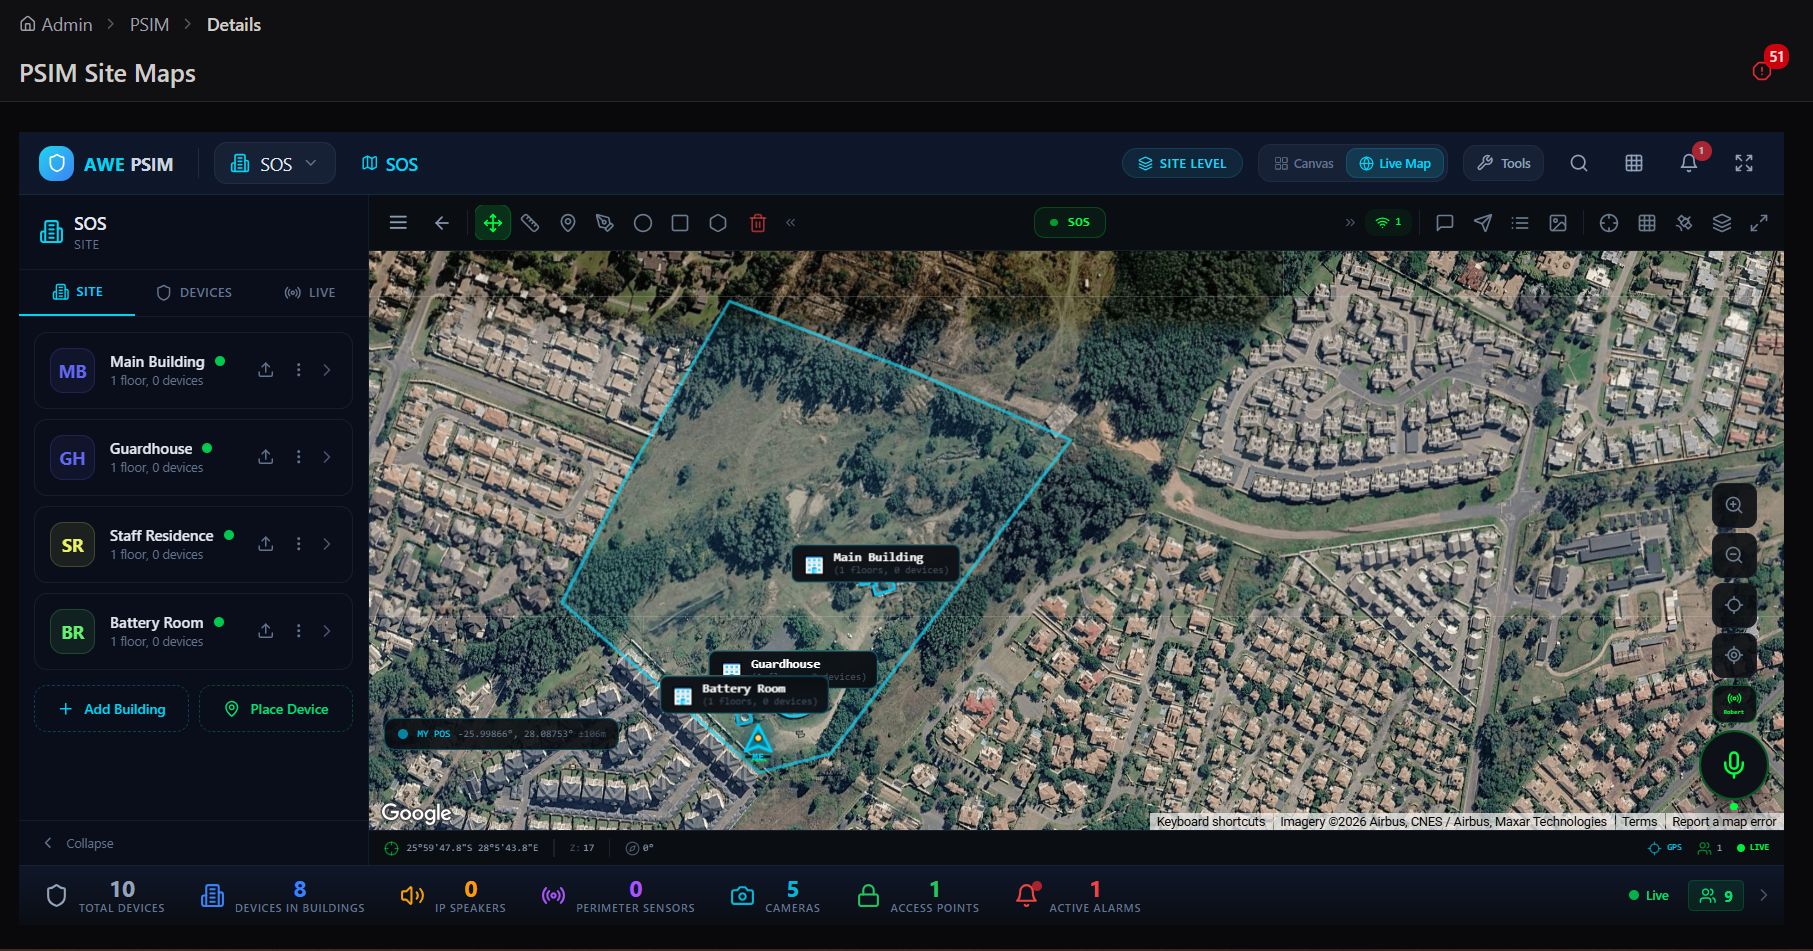The width and height of the screenshot is (1813, 951).
Task: Zoom out on the map
Action: click(x=1734, y=556)
